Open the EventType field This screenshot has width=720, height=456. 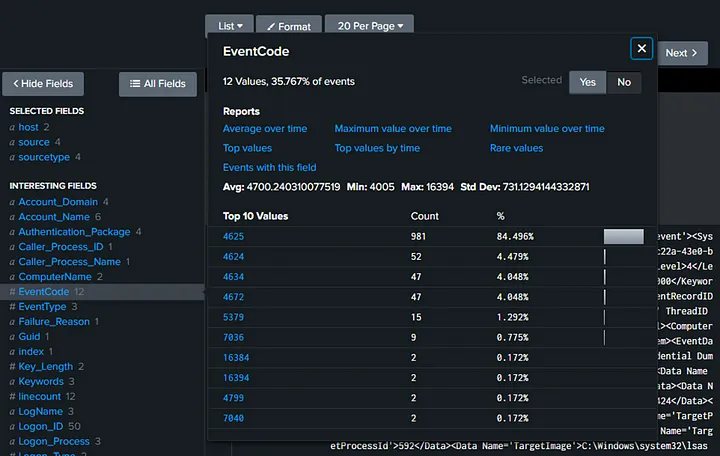pos(42,307)
